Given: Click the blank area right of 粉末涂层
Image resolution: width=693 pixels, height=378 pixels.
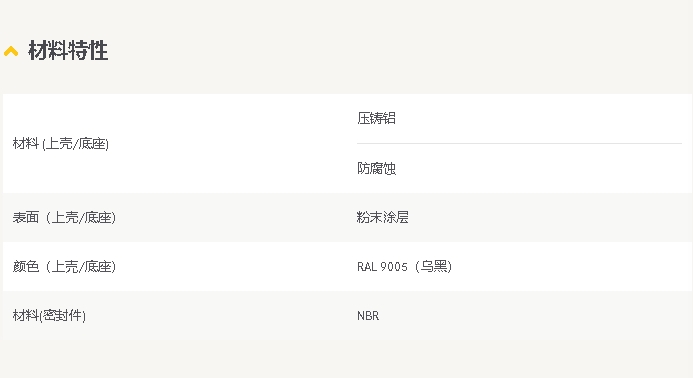Looking at the screenshot, I should pos(548,218).
